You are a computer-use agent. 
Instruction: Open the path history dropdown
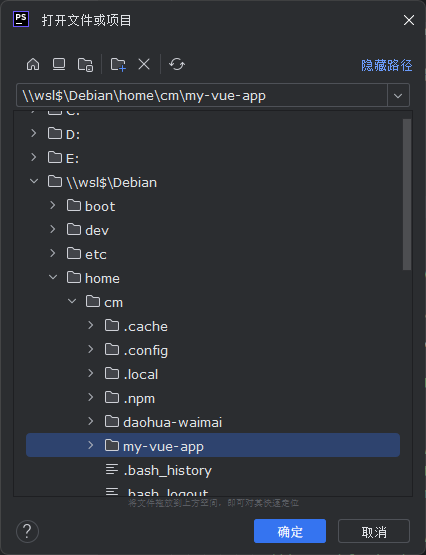point(398,95)
